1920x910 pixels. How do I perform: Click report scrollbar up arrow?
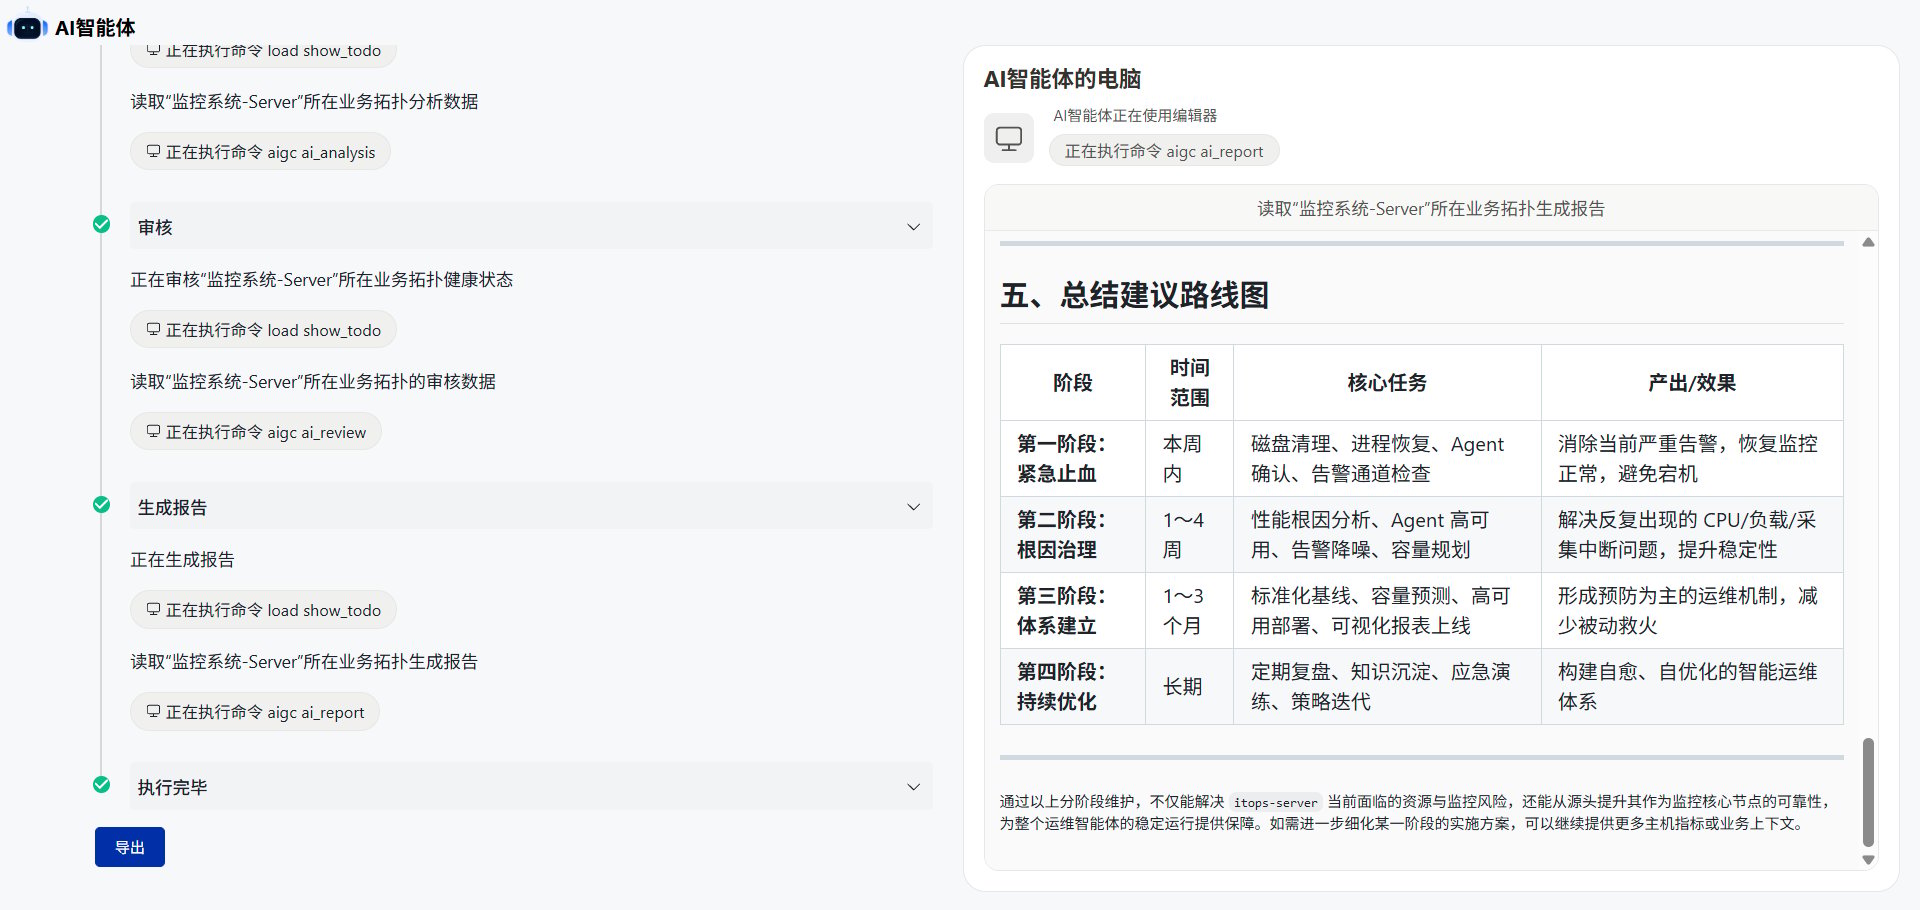[x=1868, y=243]
